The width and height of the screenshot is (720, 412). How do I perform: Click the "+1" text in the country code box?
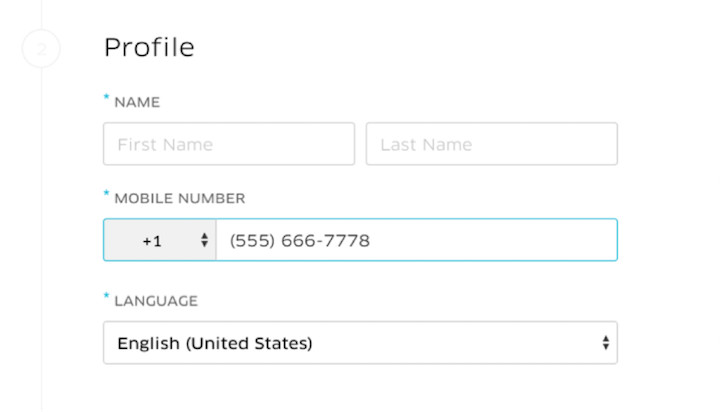point(152,241)
